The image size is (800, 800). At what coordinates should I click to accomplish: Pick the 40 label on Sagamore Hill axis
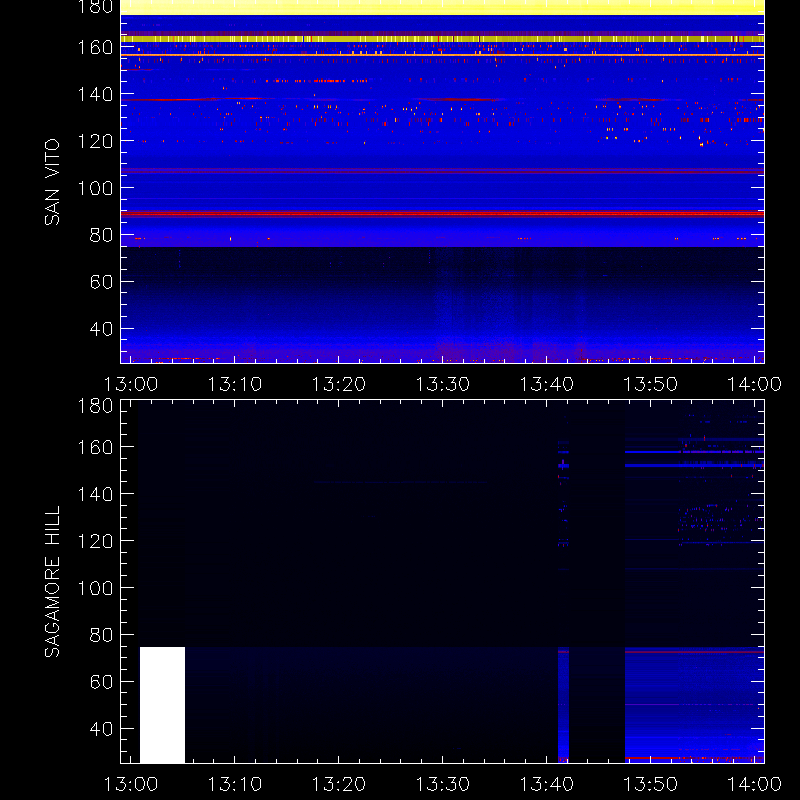[101, 729]
